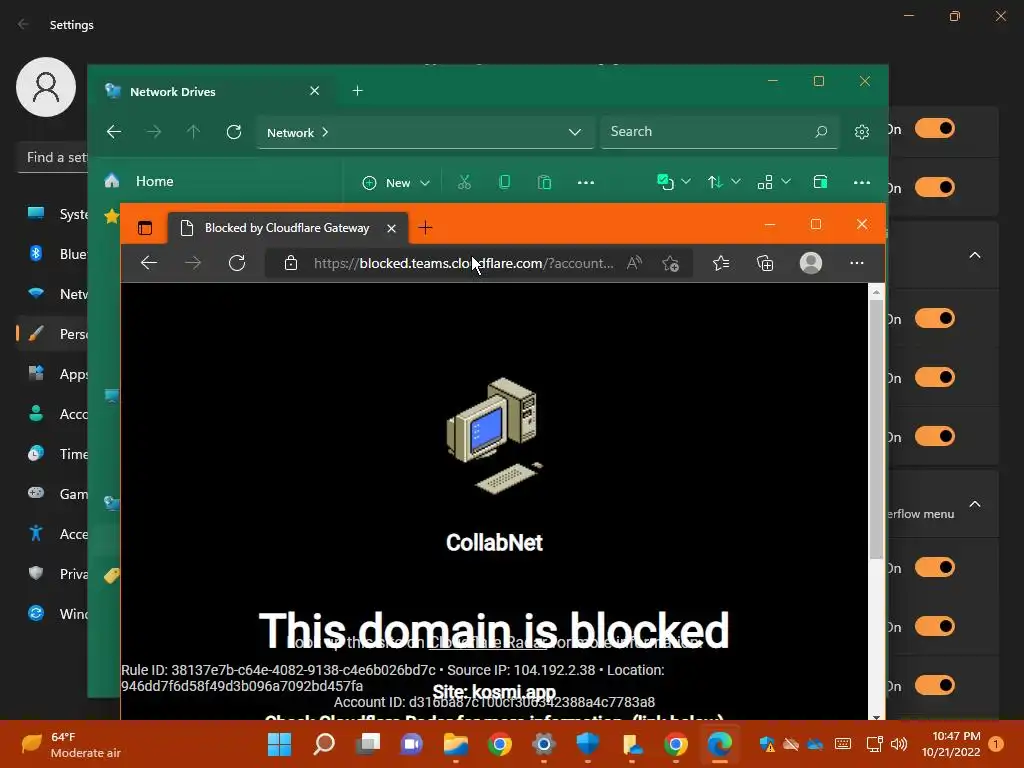Add this page to favorites in Edge
Image resolution: width=1024 pixels, height=768 pixels.
click(670, 263)
